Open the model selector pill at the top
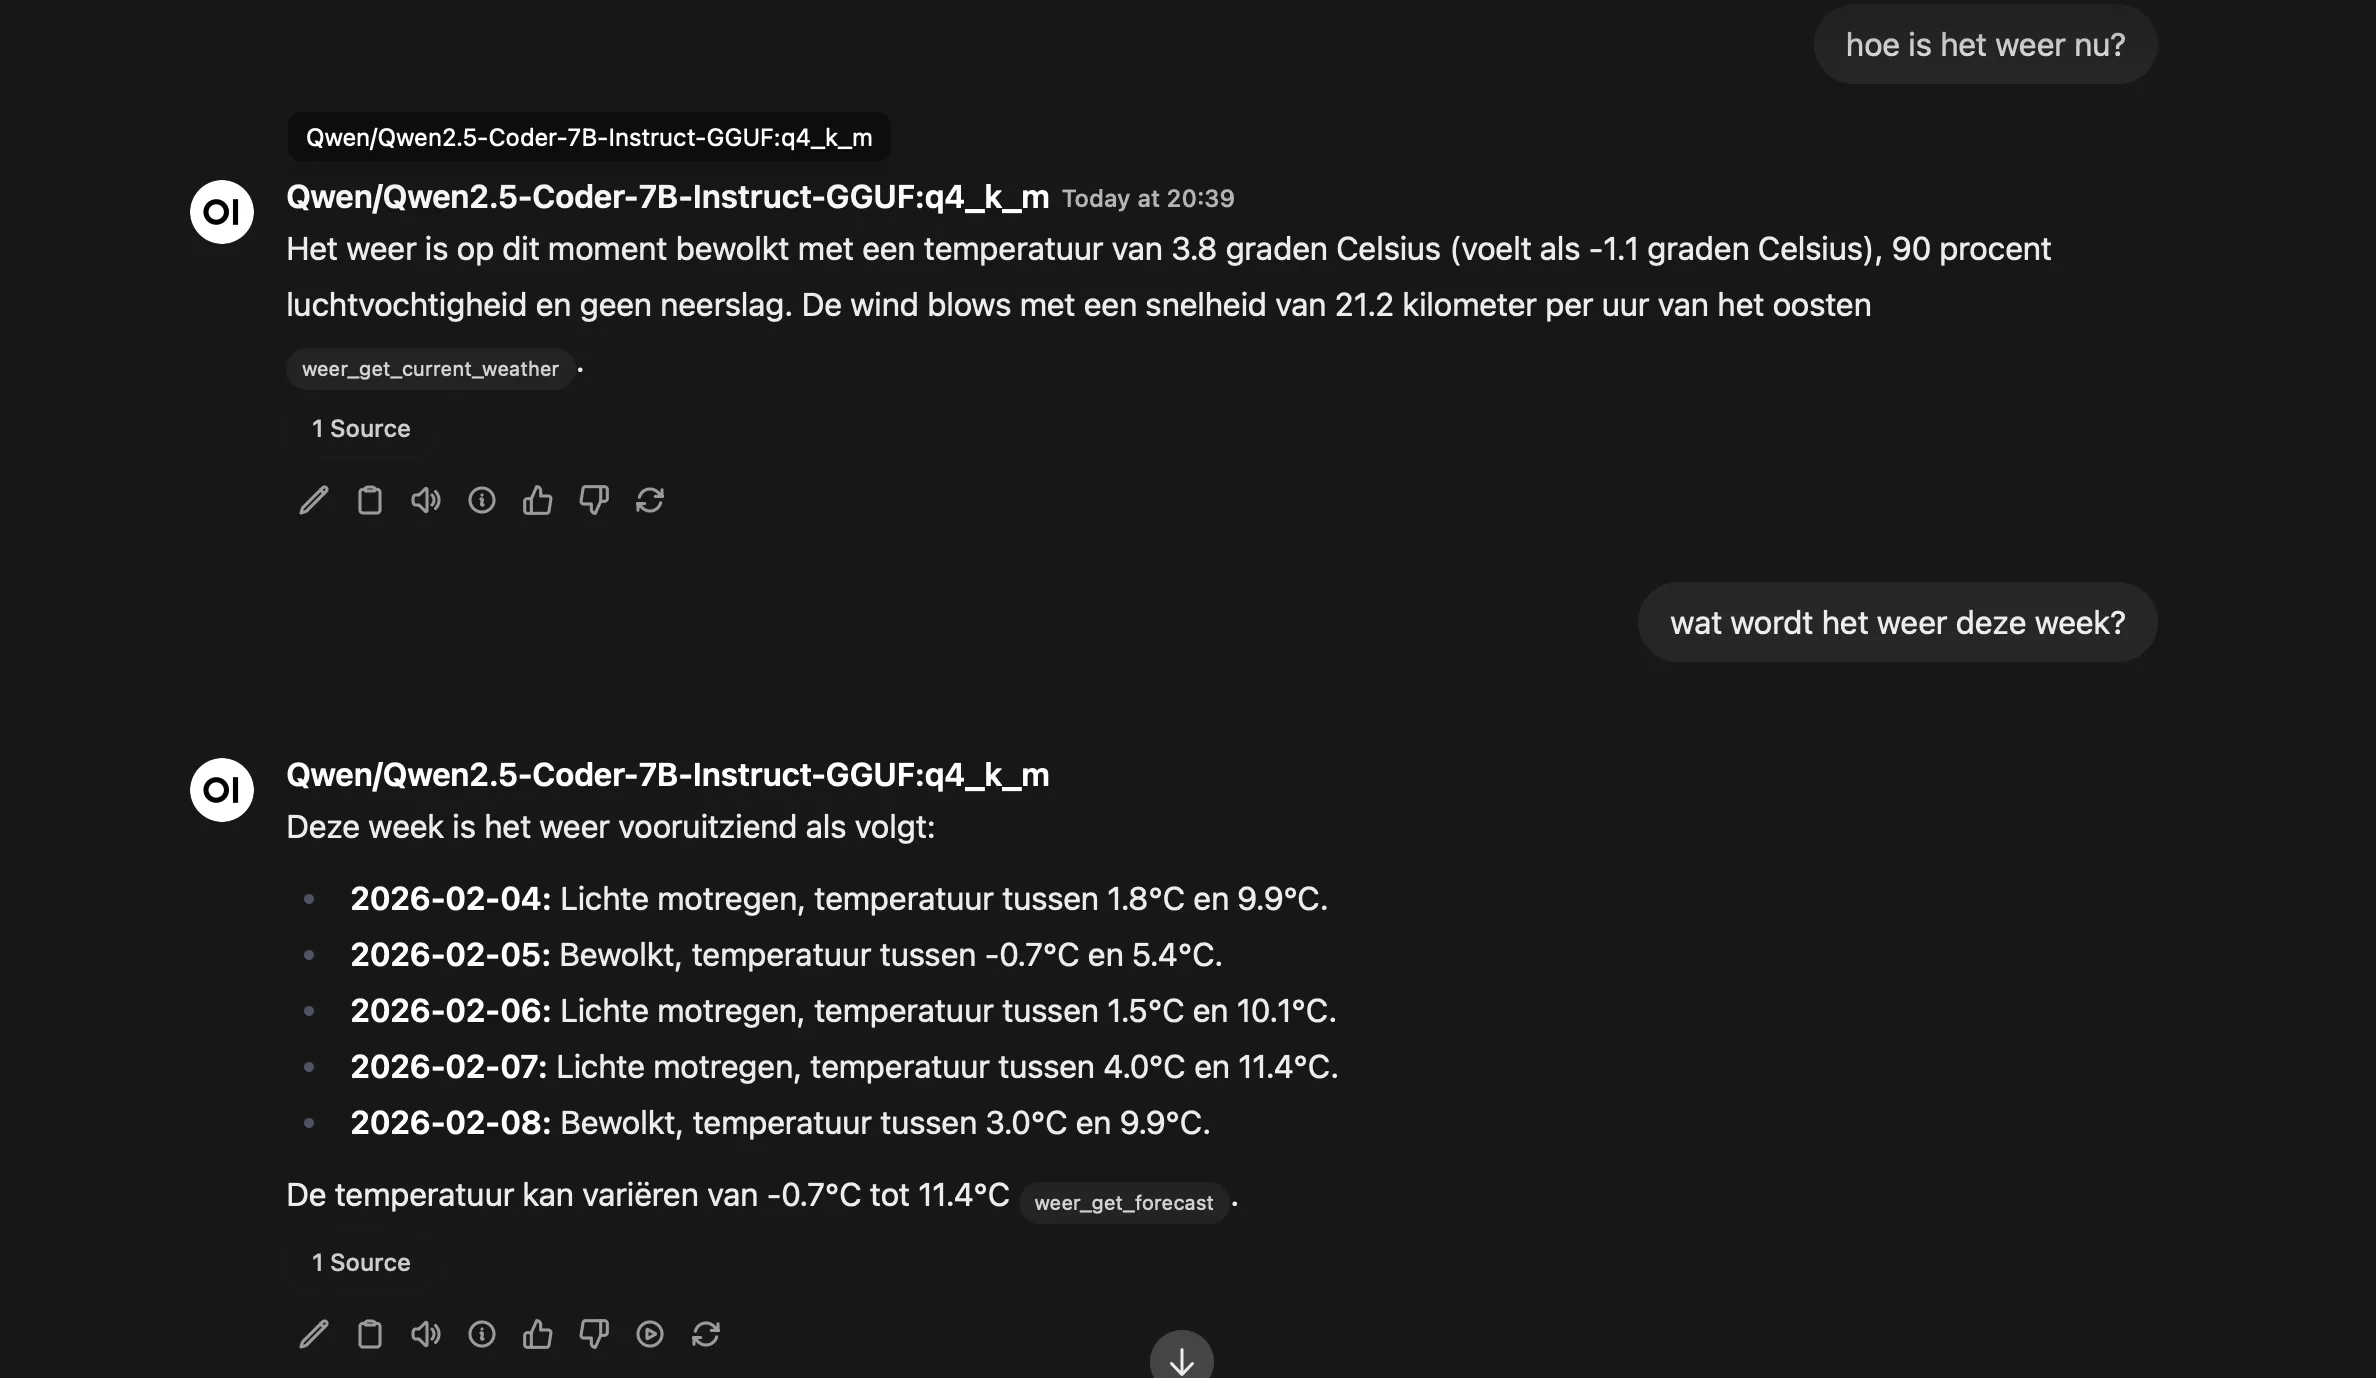 [588, 138]
